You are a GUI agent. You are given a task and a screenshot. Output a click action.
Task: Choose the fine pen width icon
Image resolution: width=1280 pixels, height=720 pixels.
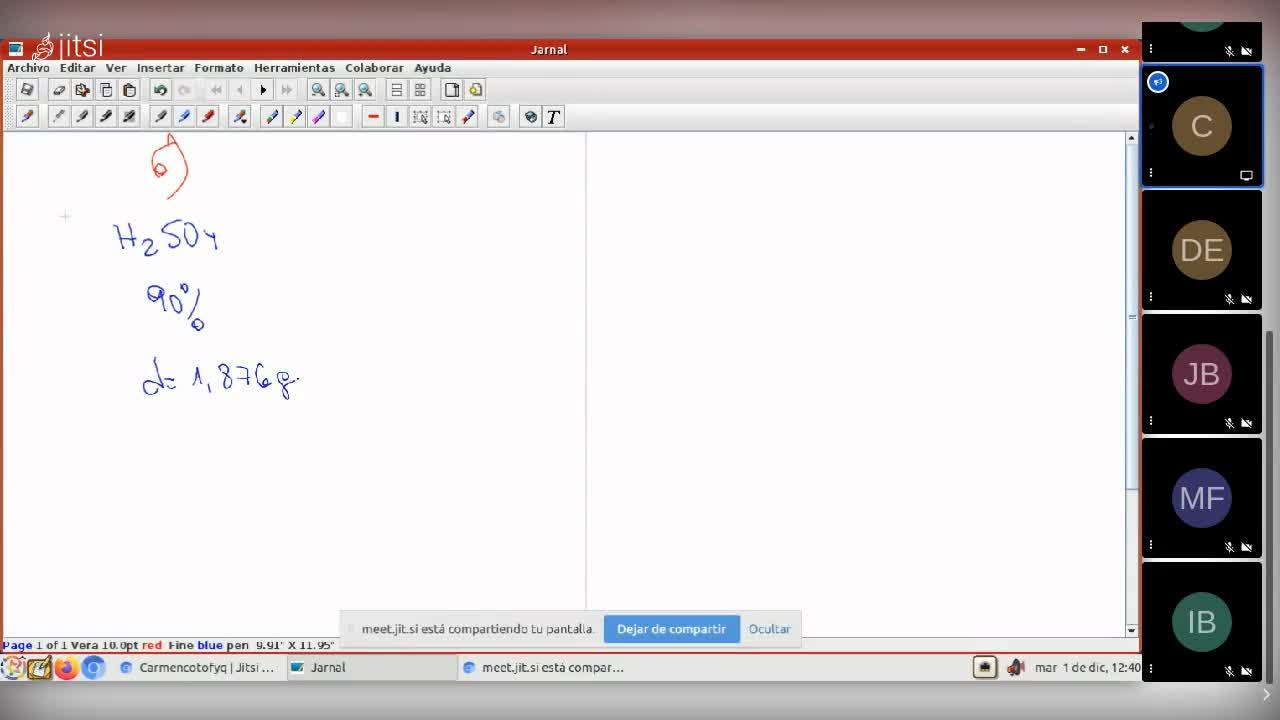(x=59, y=117)
